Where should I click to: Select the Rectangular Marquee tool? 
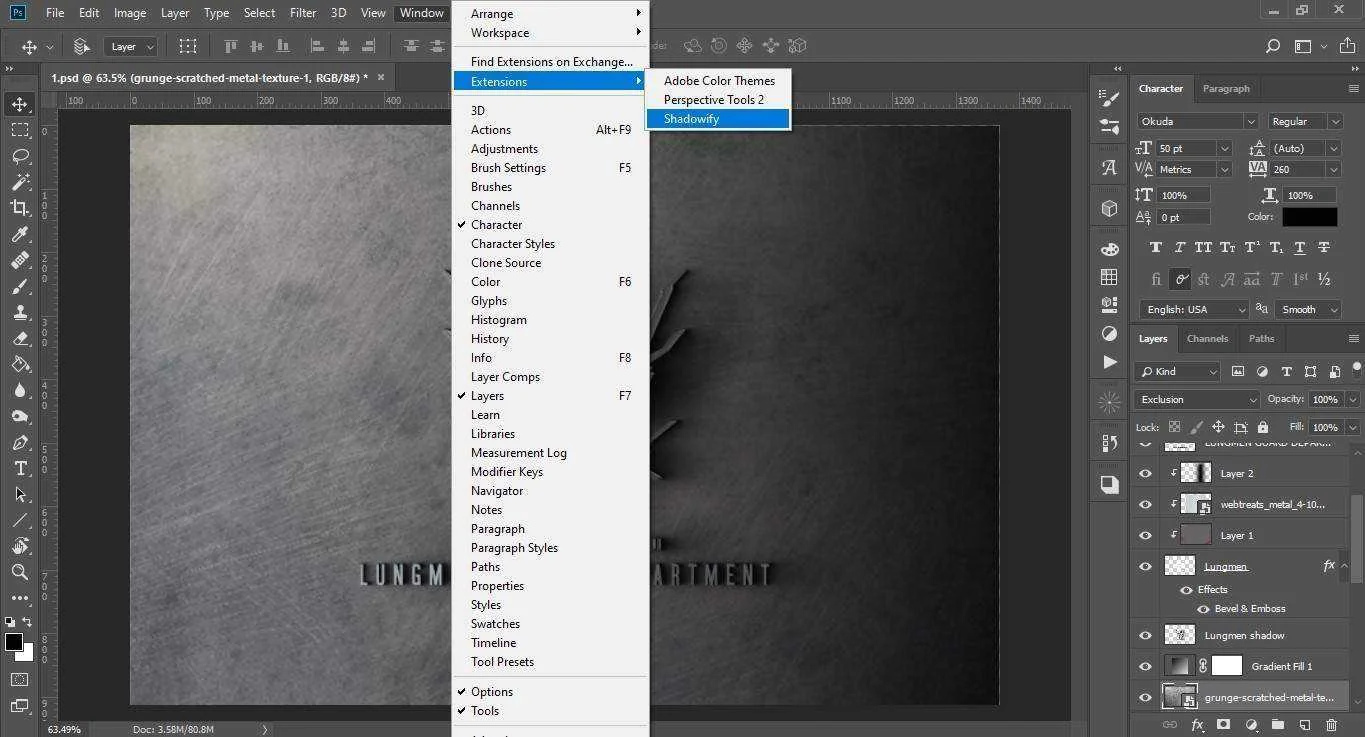20,130
